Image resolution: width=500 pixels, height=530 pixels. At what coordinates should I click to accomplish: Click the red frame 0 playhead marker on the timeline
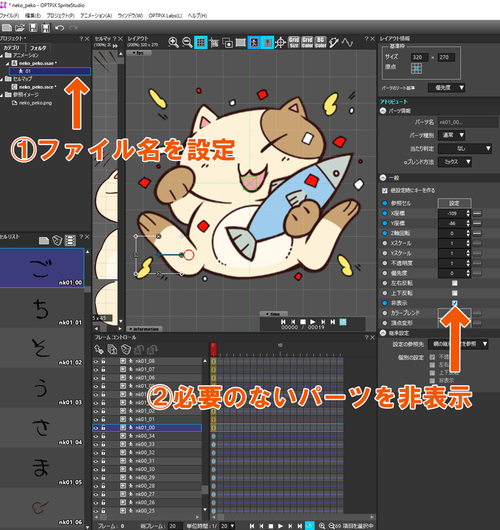(213, 349)
